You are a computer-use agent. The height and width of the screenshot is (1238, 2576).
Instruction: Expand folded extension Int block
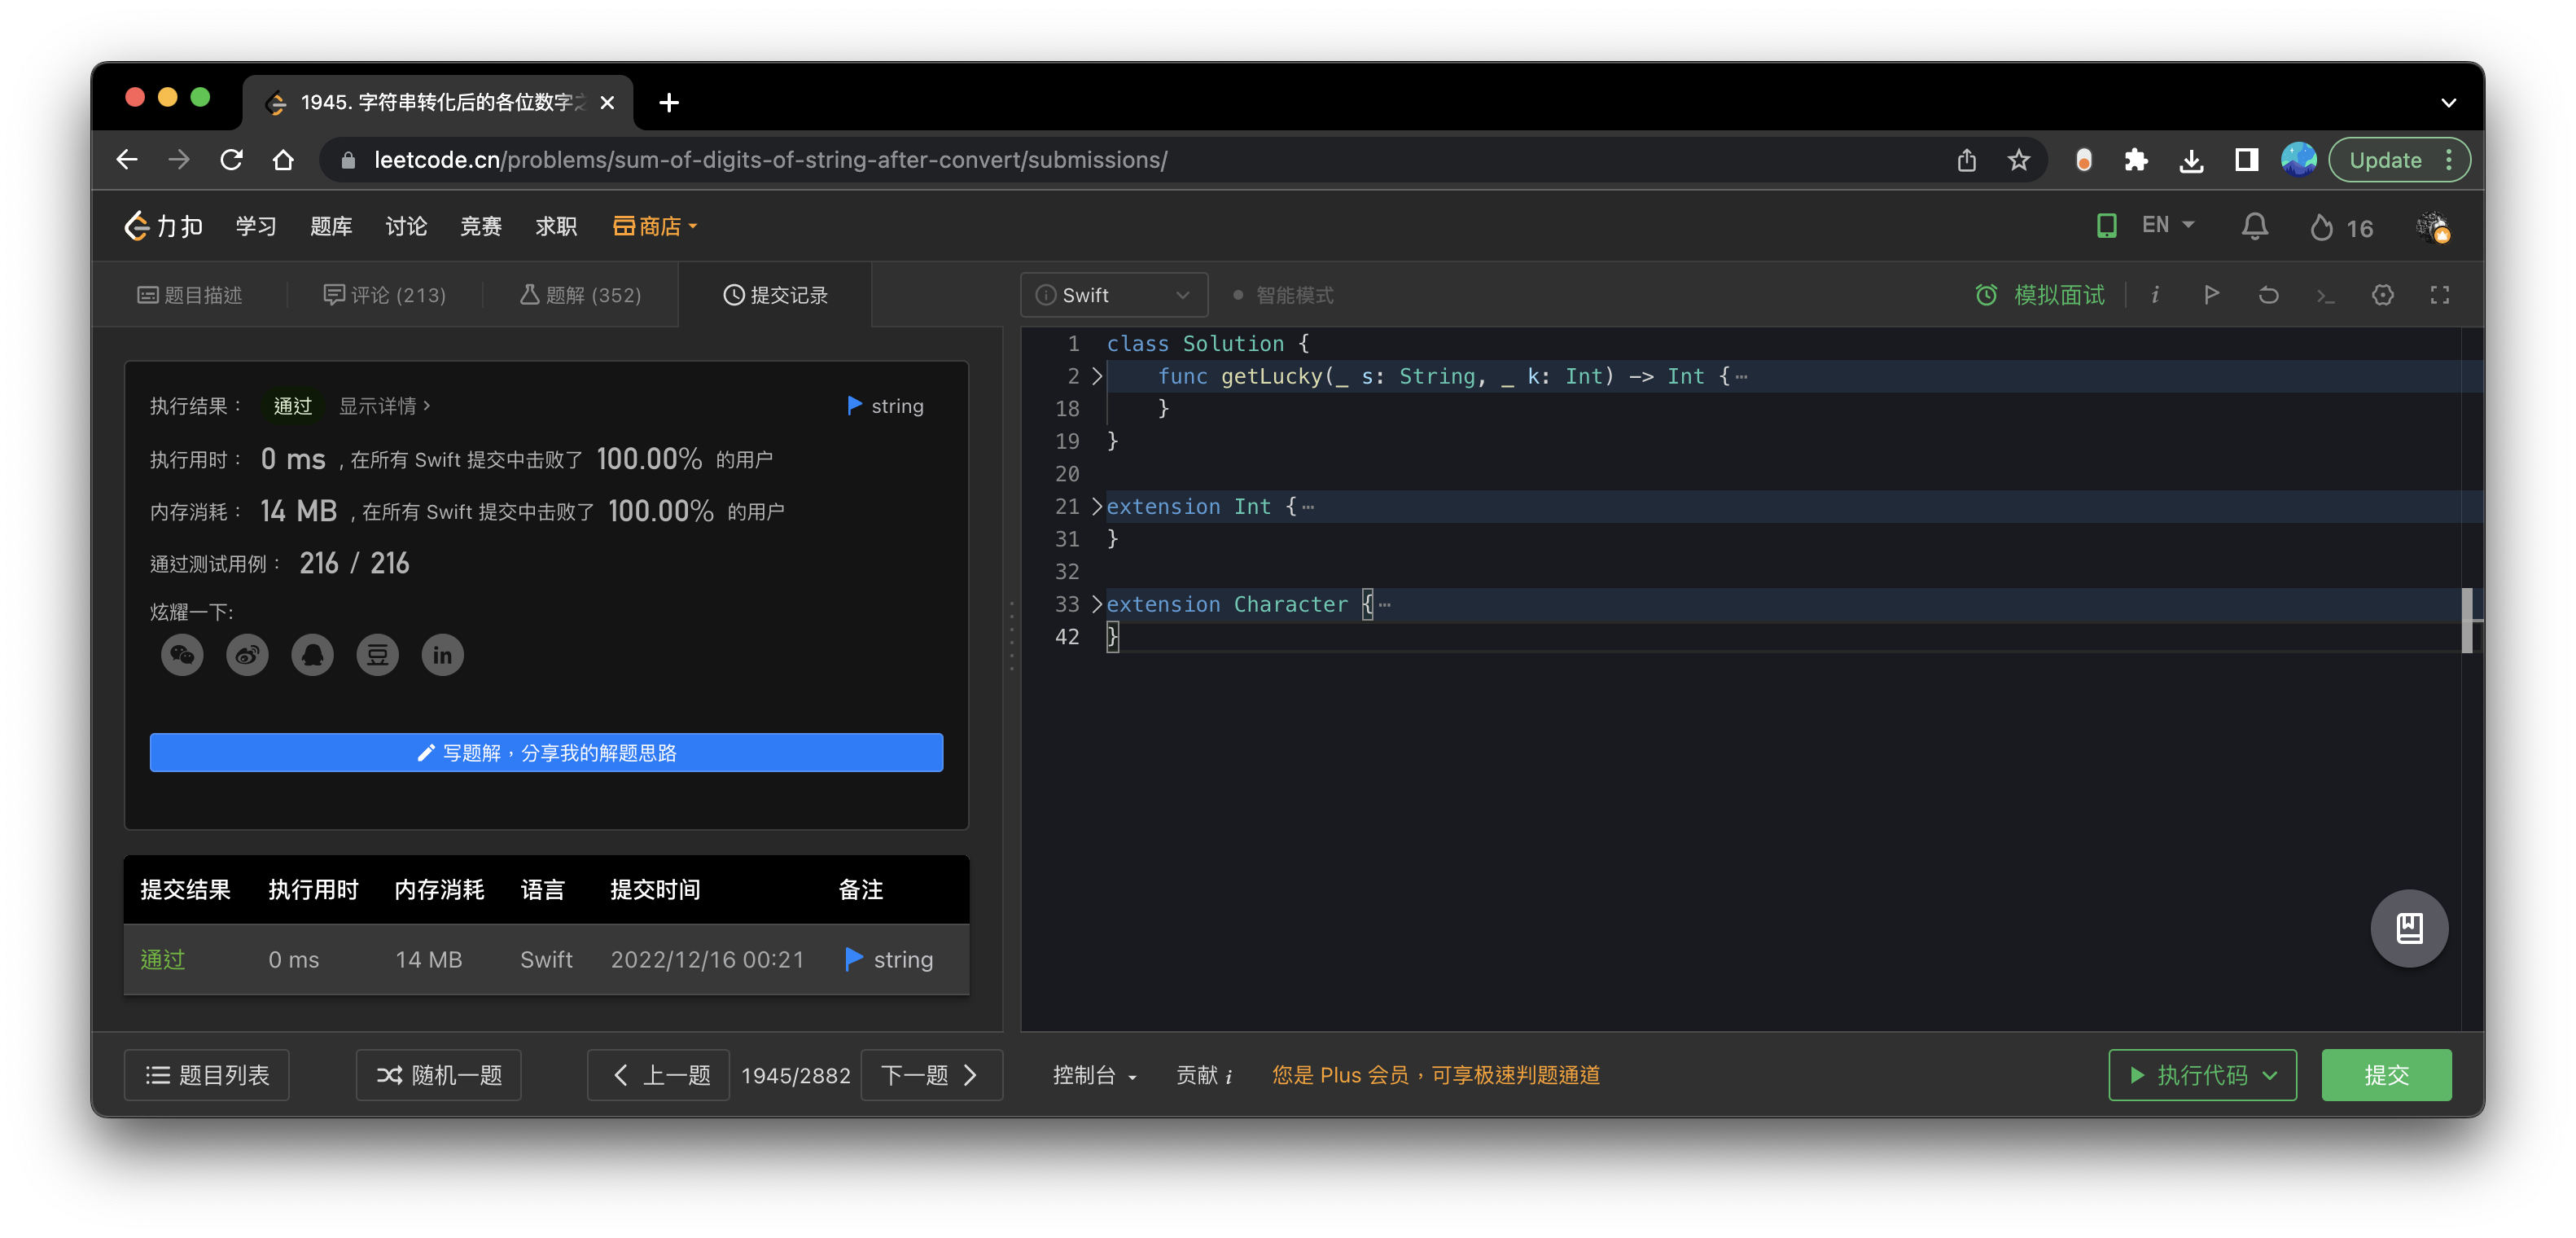1097,506
